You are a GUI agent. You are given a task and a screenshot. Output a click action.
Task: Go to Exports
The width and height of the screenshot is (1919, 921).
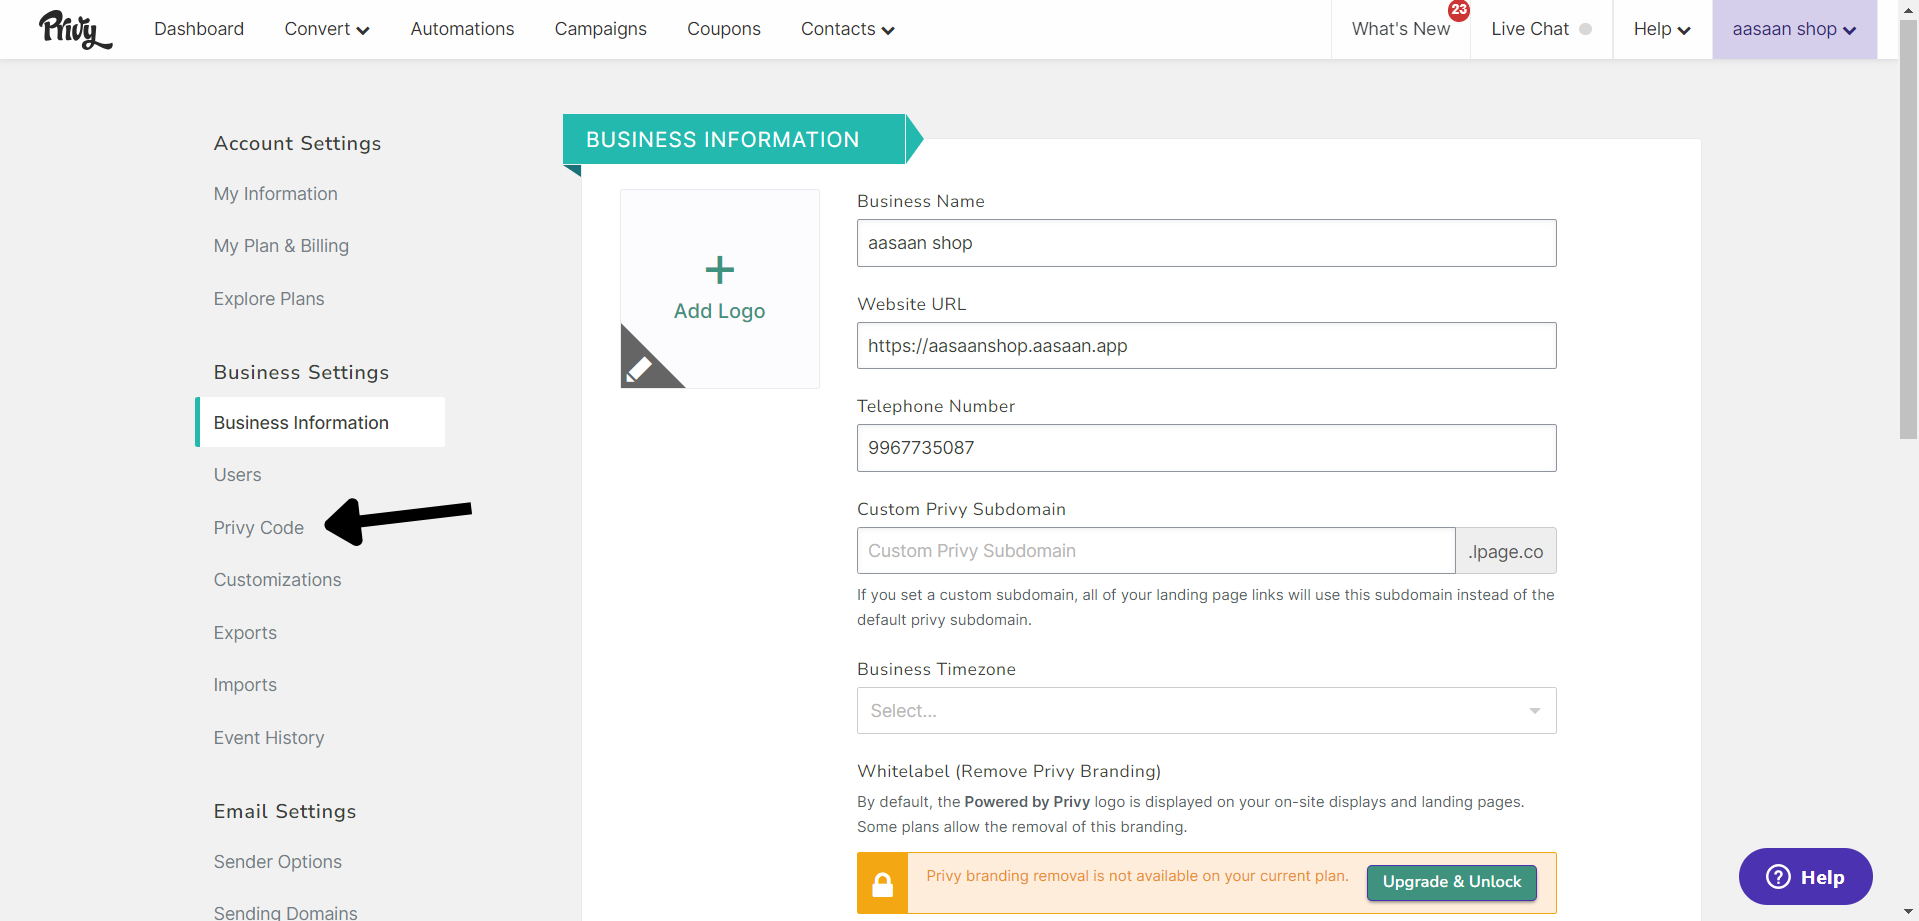245,633
